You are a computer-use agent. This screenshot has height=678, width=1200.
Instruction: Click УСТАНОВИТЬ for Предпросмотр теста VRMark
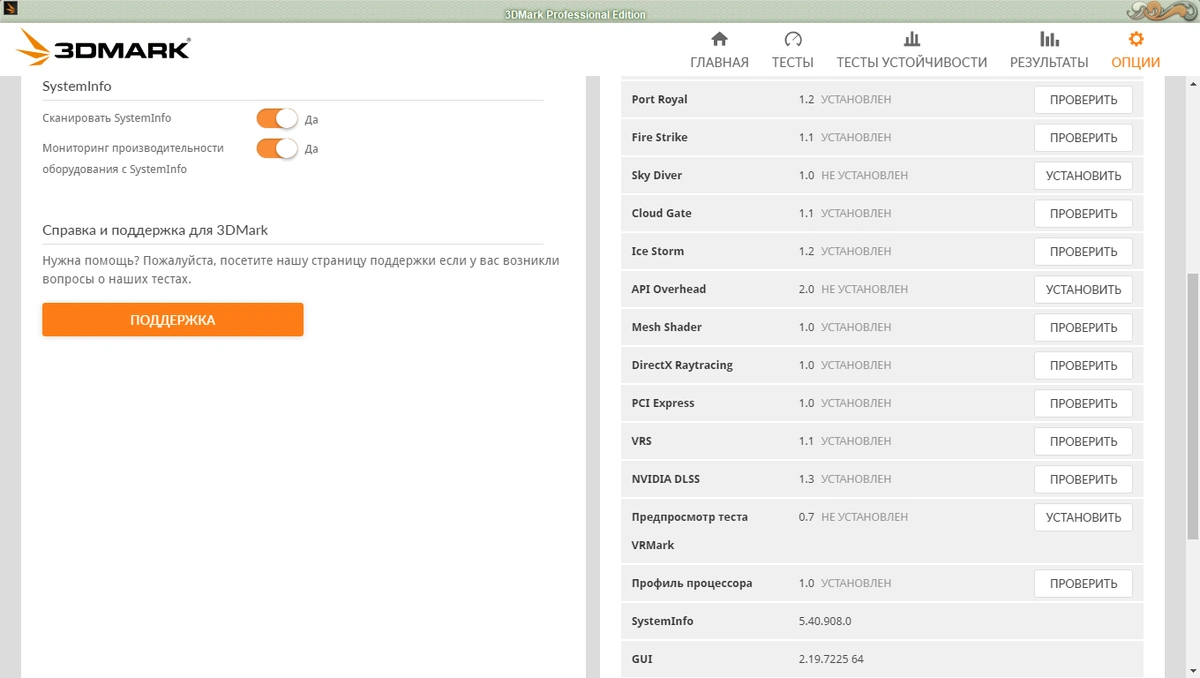(x=1083, y=518)
